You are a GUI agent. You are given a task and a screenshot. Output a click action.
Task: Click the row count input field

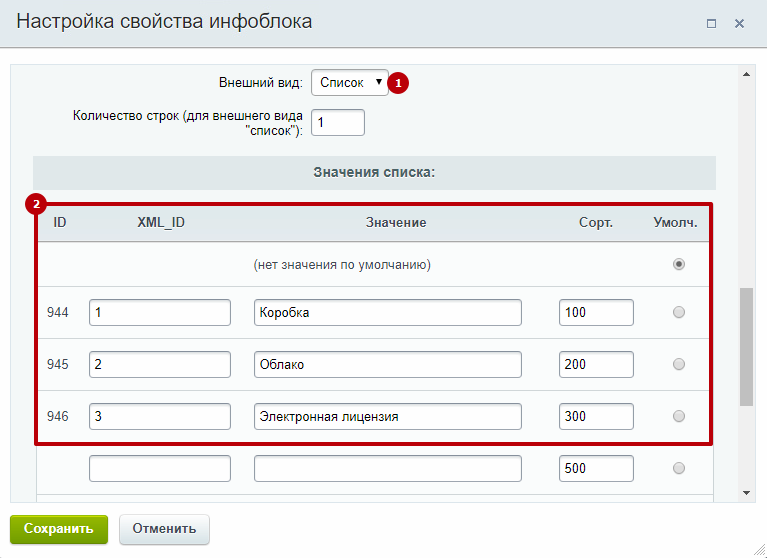tap(338, 122)
